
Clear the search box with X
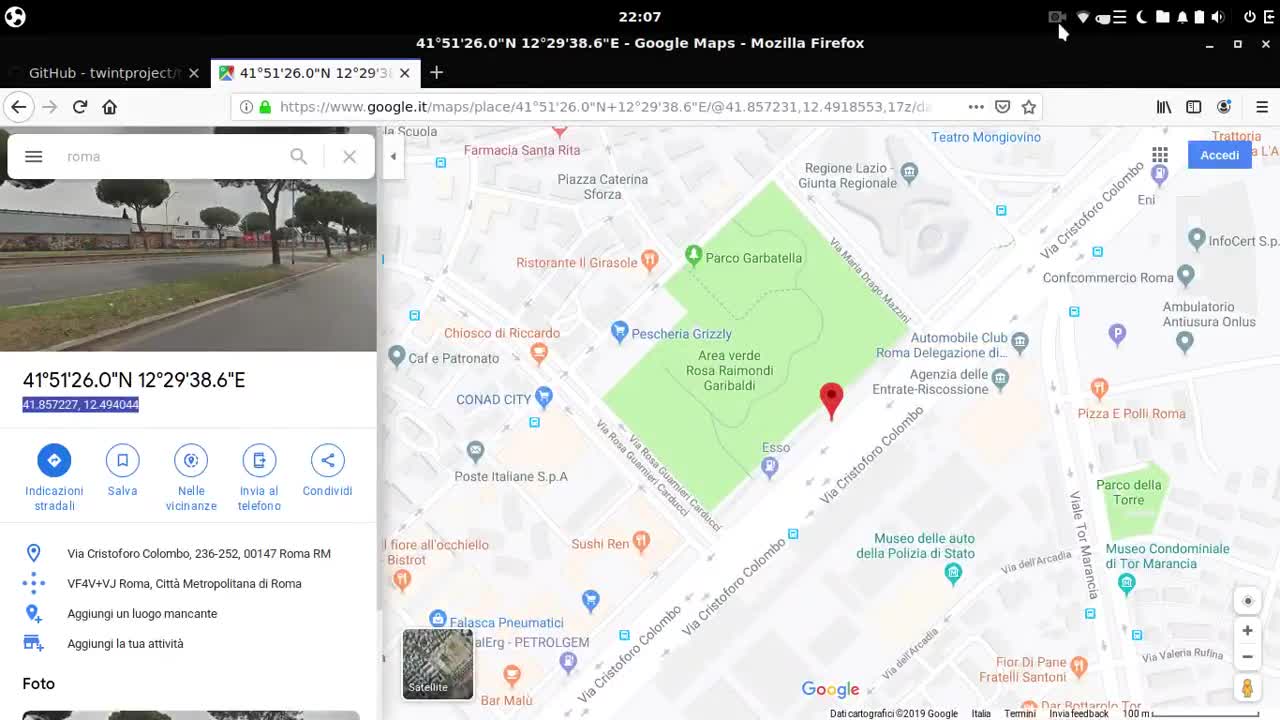tap(349, 156)
